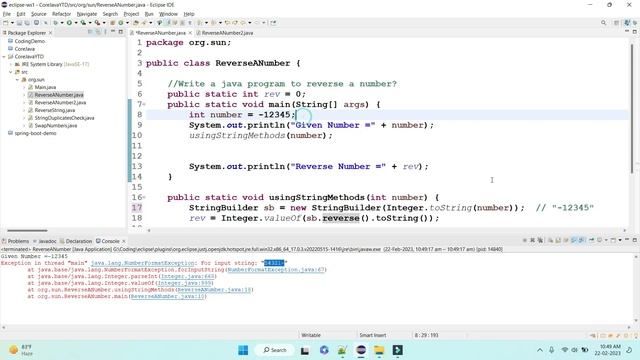
Task: Click the Previous Annotation toolbar icon
Action: (x=213, y=23)
